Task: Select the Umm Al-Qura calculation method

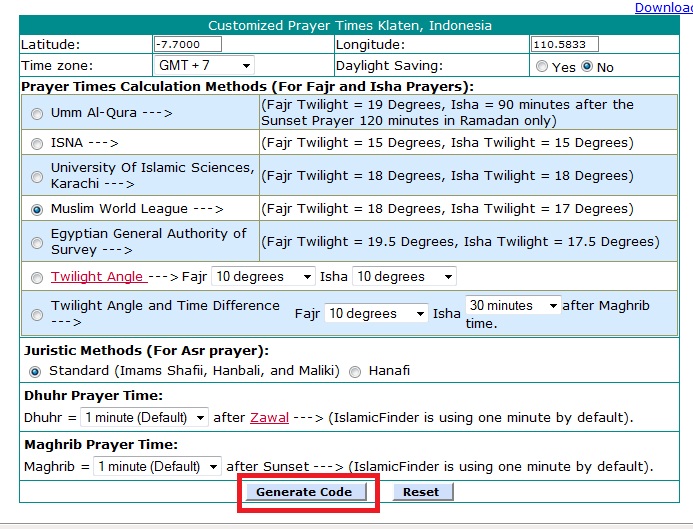Action: tap(37, 113)
